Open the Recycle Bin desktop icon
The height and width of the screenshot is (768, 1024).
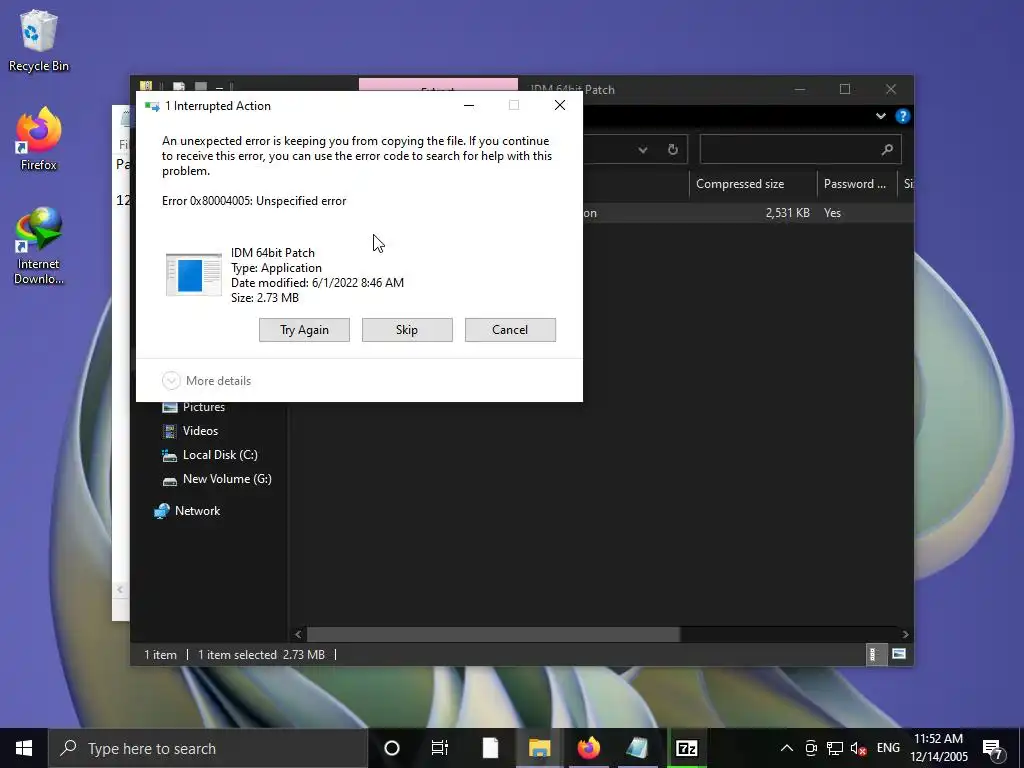(39, 40)
